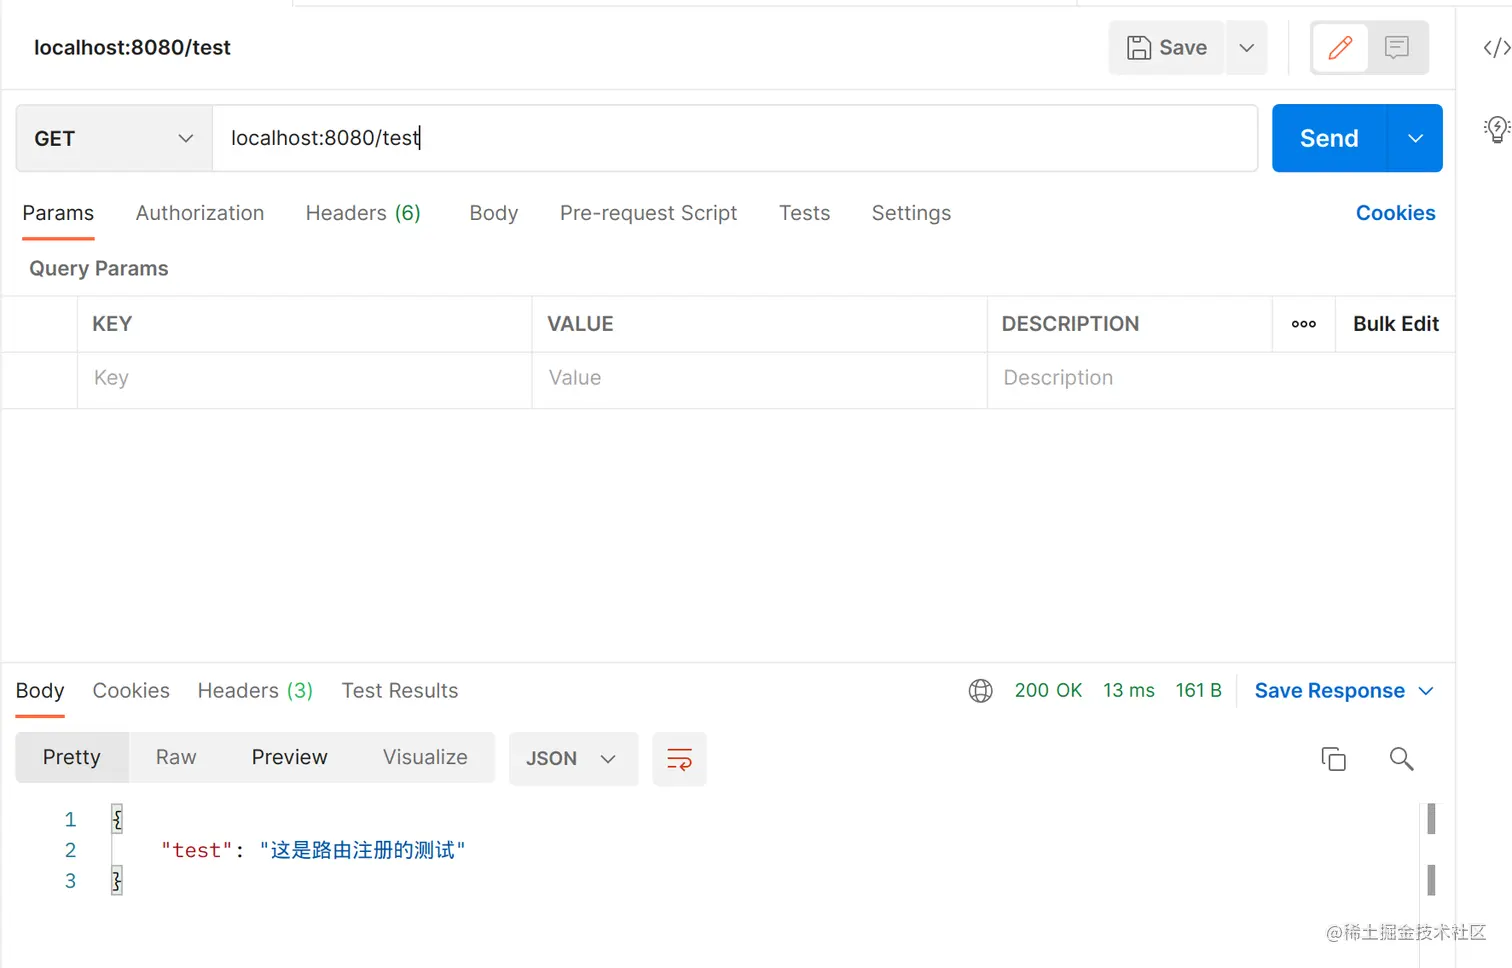Click line number 2 in response
This screenshot has width=1512, height=968.
point(70,851)
